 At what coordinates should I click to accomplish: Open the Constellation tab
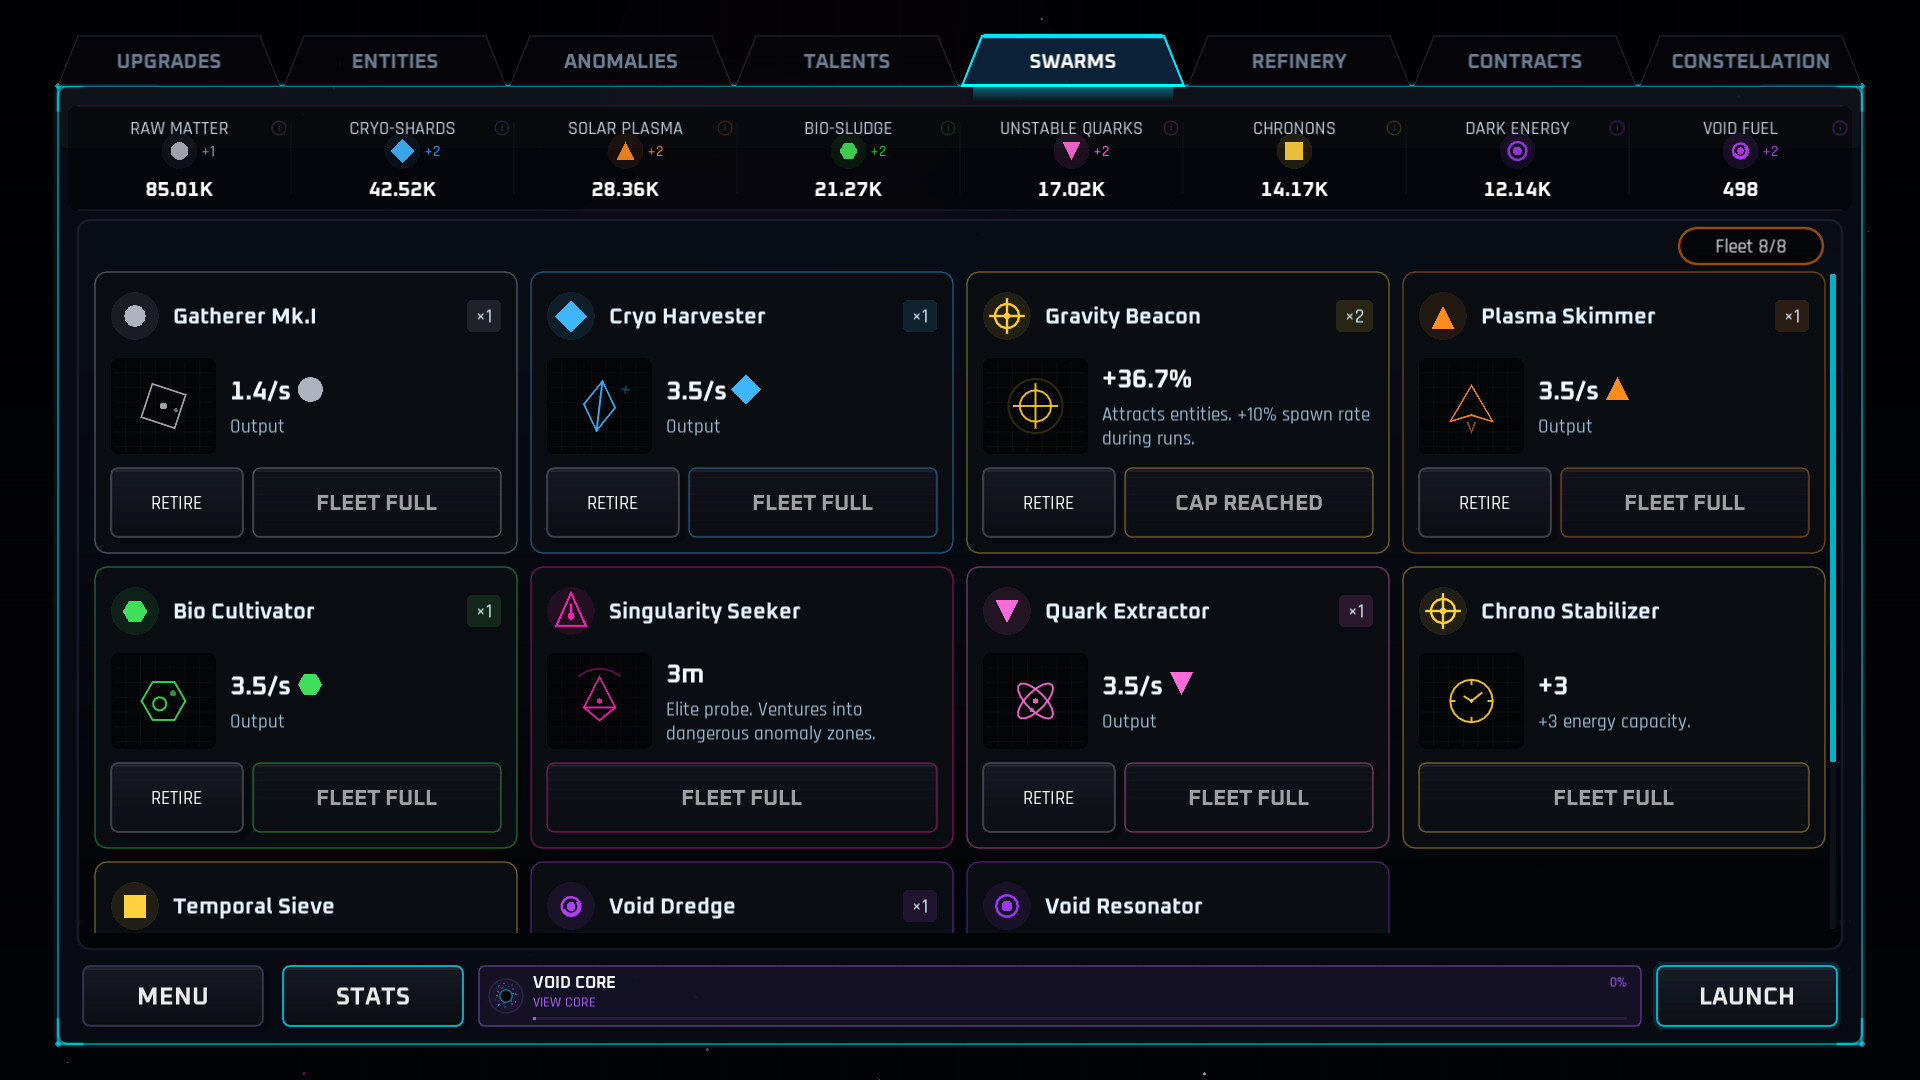click(1751, 61)
